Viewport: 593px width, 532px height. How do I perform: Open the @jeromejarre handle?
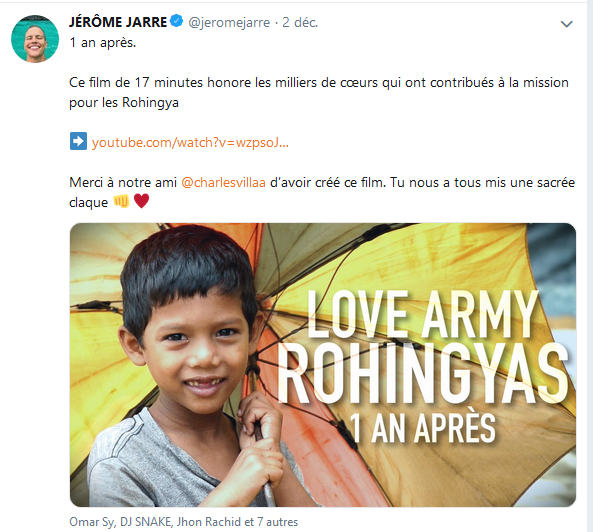pyautogui.click(x=229, y=23)
